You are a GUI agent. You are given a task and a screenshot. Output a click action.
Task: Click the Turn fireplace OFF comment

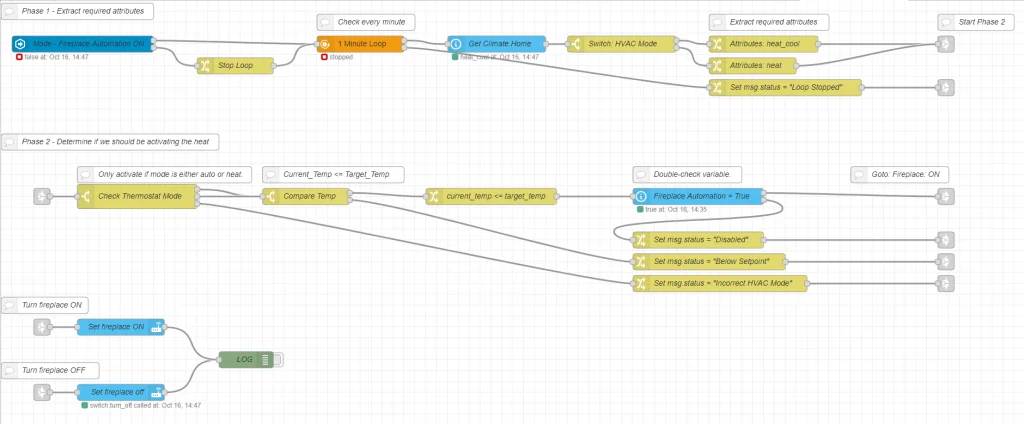[50, 370]
